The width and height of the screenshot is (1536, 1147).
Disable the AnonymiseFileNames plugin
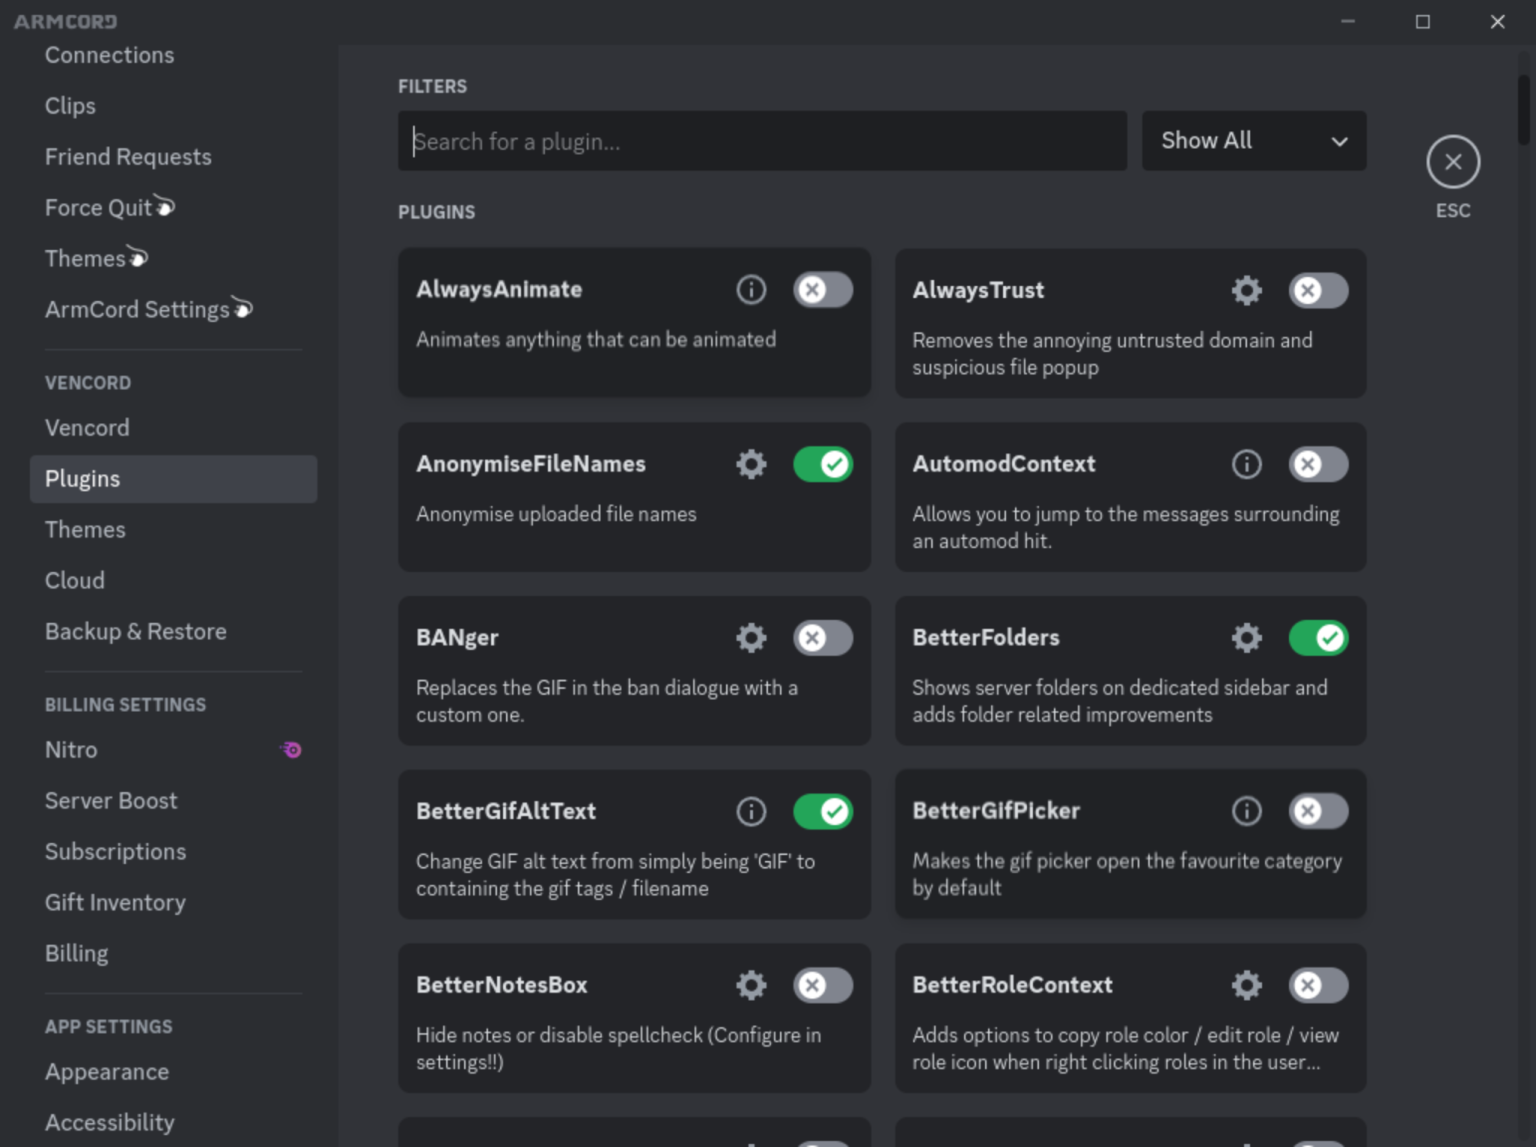(822, 464)
